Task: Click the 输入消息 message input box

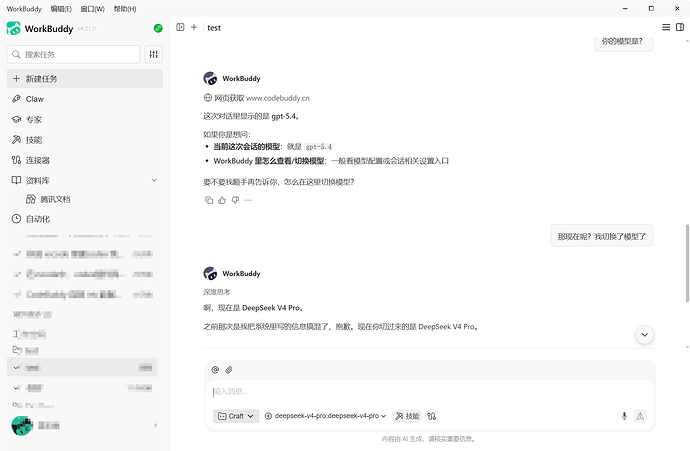Action: (430, 392)
